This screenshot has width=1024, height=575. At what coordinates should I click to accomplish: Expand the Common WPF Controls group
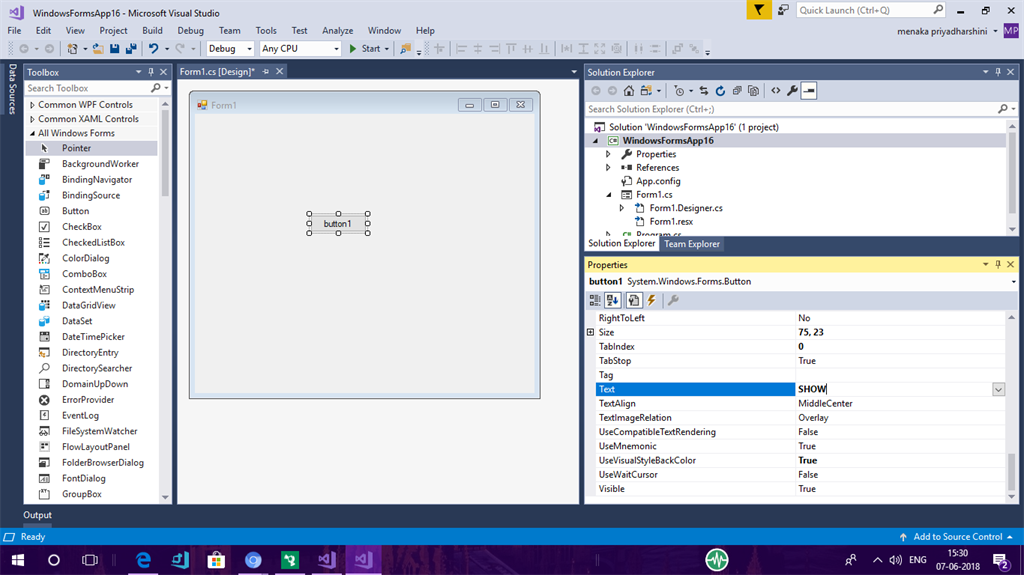32,105
